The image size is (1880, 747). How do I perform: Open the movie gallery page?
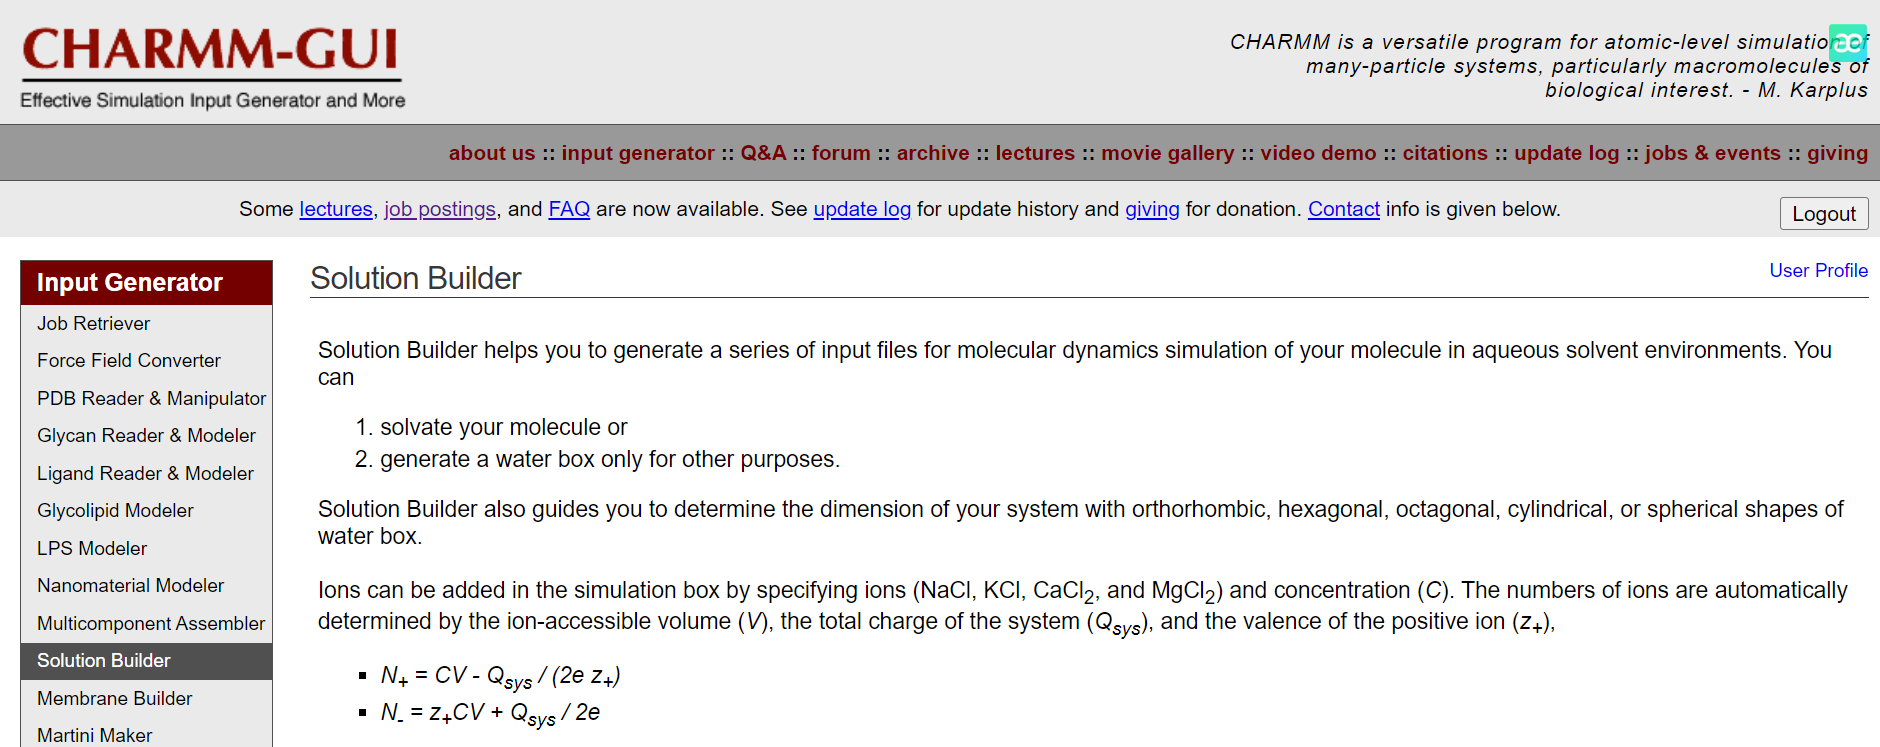pyautogui.click(x=1167, y=153)
